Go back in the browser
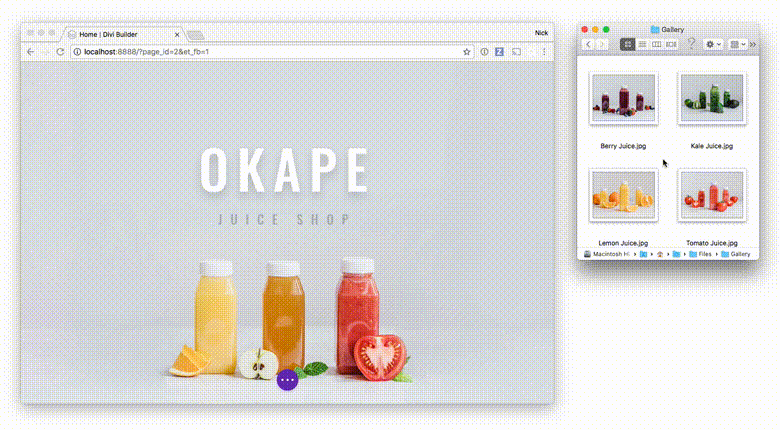 pos(31,52)
